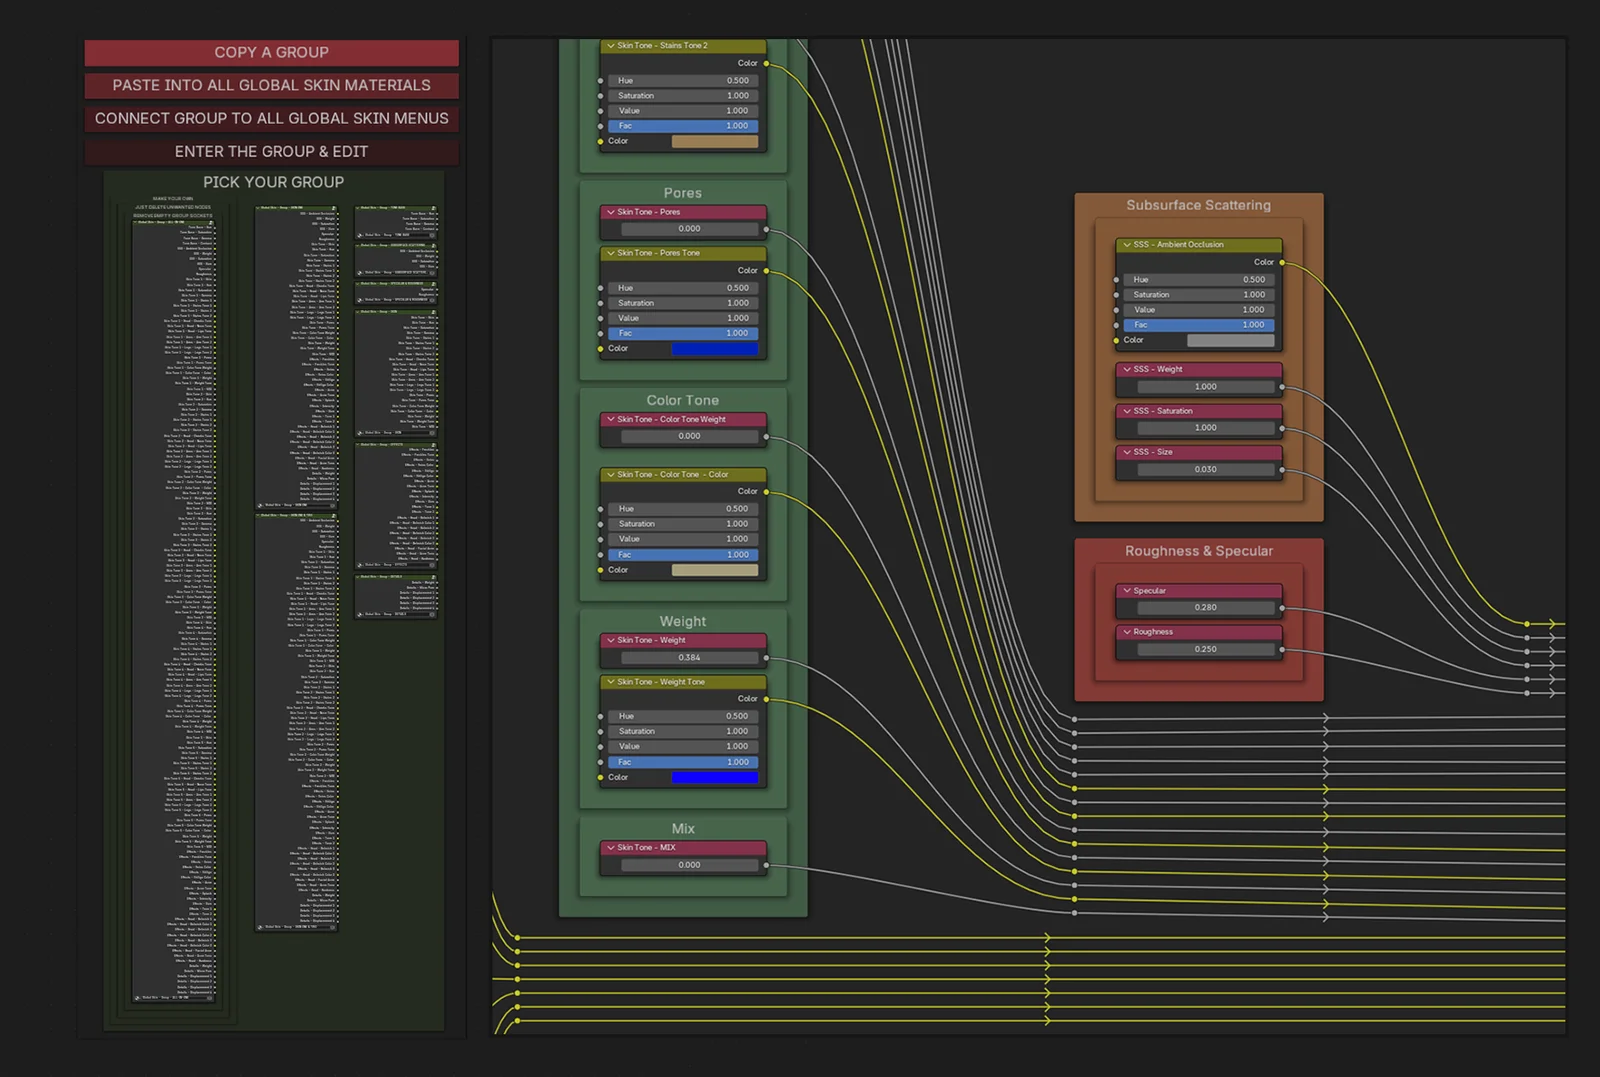Click COPY A GROUP button

(x=271, y=52)
